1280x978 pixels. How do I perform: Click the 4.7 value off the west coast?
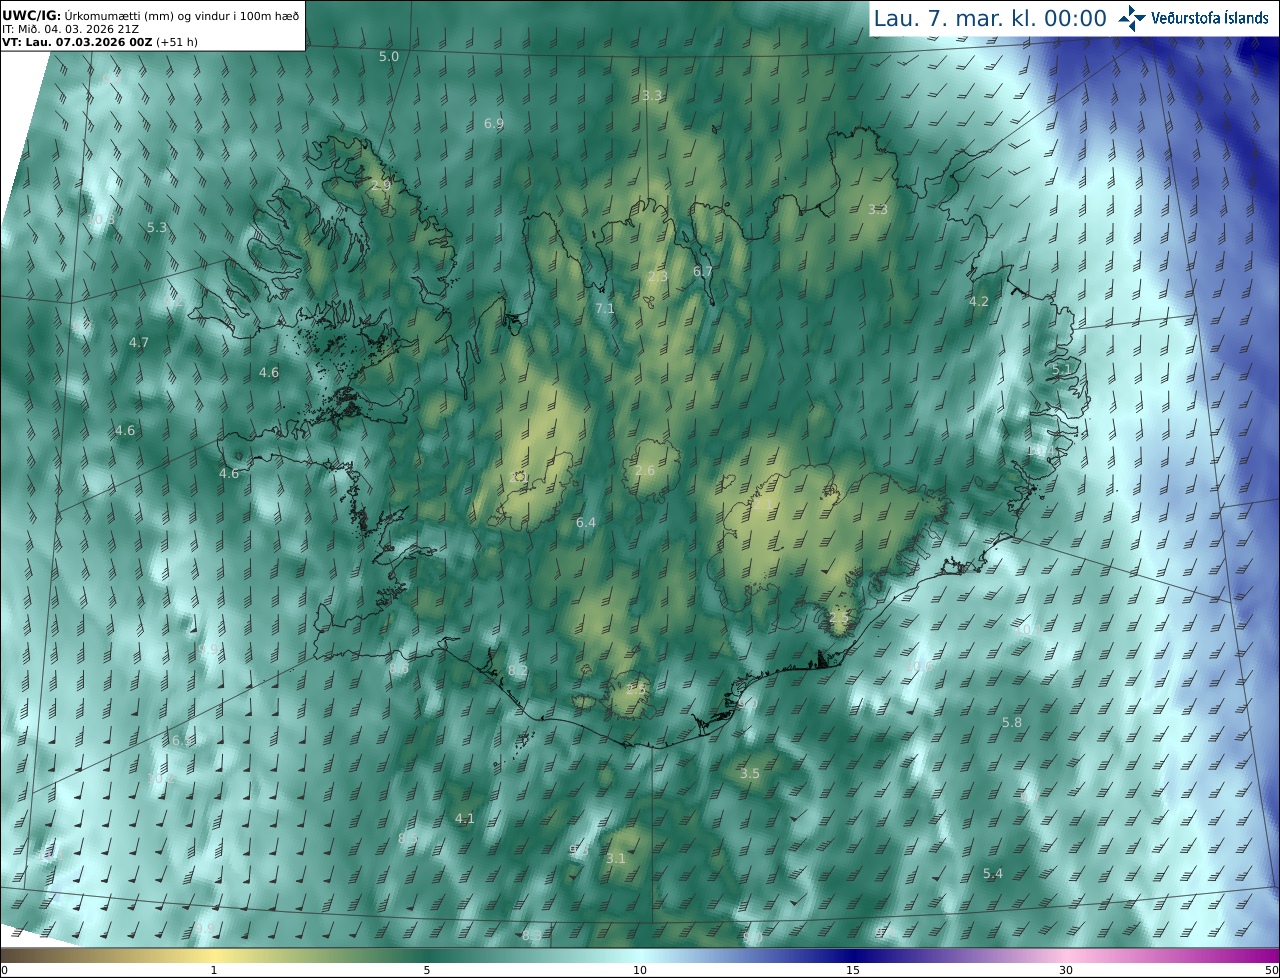[139, 343]
